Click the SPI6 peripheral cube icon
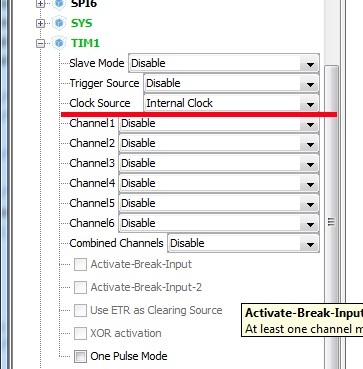Viewport: 363px width, 369px height. 59,4
